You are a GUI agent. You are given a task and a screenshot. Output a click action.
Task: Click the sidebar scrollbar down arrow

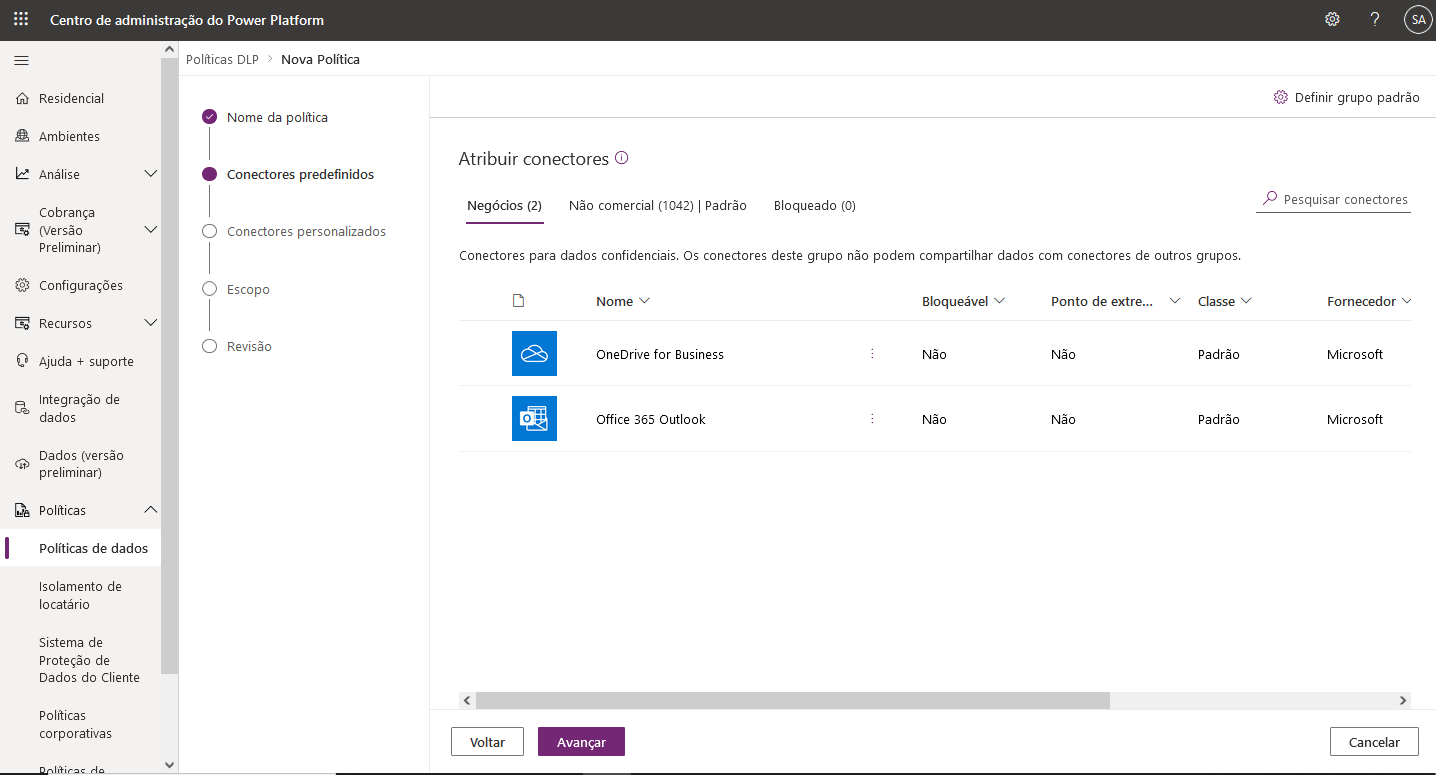coord(169,765)
